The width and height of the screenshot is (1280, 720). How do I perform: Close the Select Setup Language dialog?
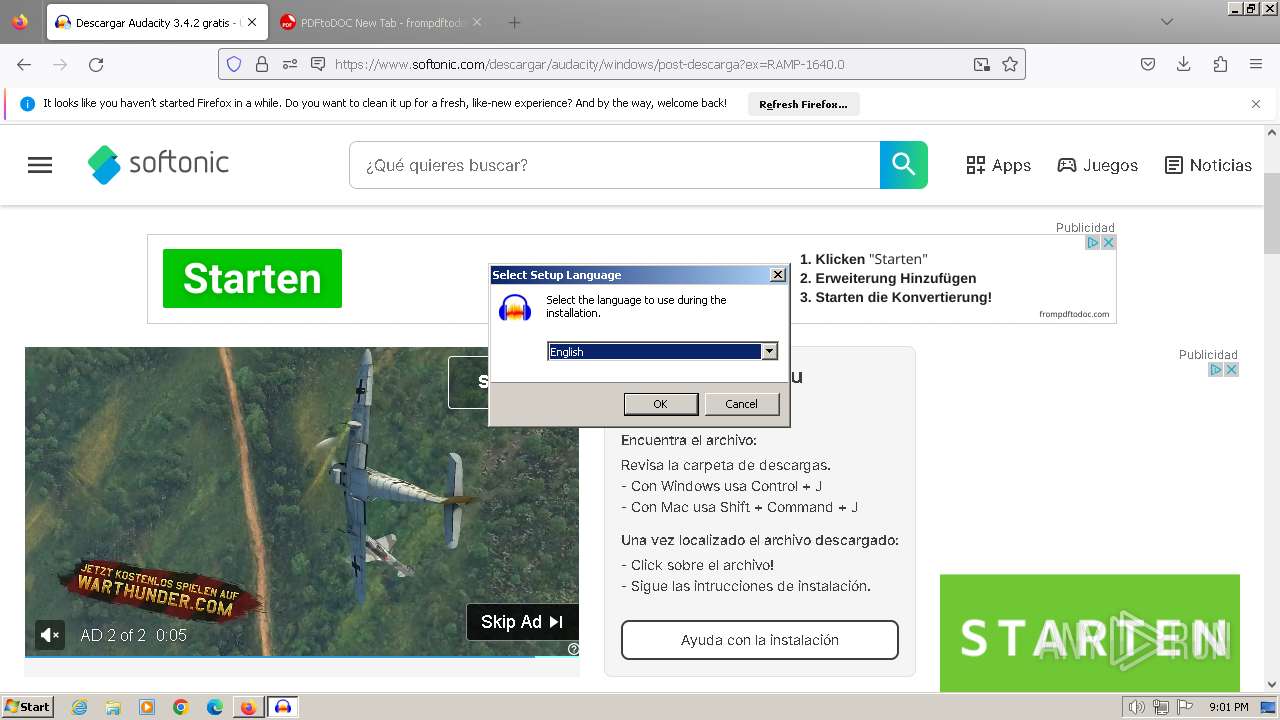click(x=778, y=275)
